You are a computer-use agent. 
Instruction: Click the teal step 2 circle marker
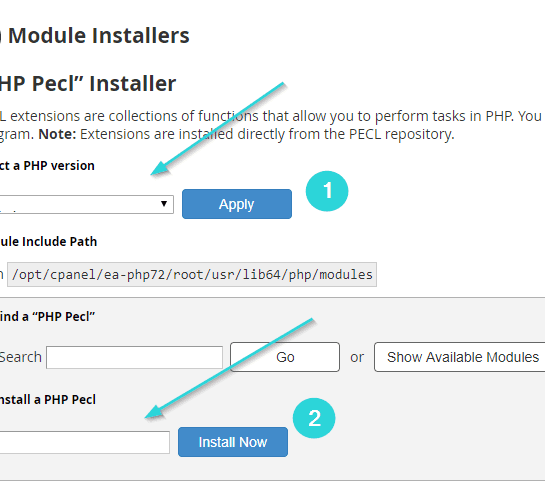(x=314, y=418)
